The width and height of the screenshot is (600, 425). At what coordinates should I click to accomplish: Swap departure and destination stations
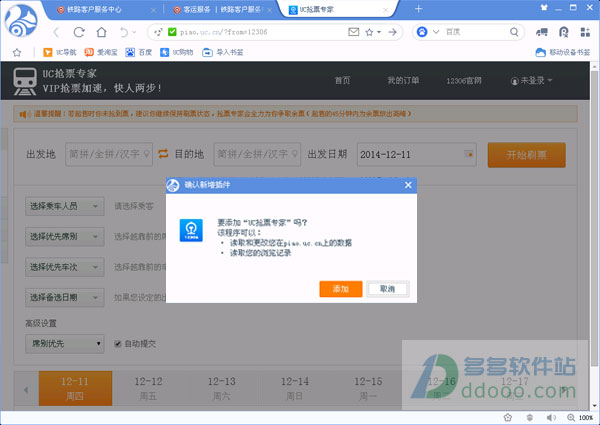click(x=163, y=154)
